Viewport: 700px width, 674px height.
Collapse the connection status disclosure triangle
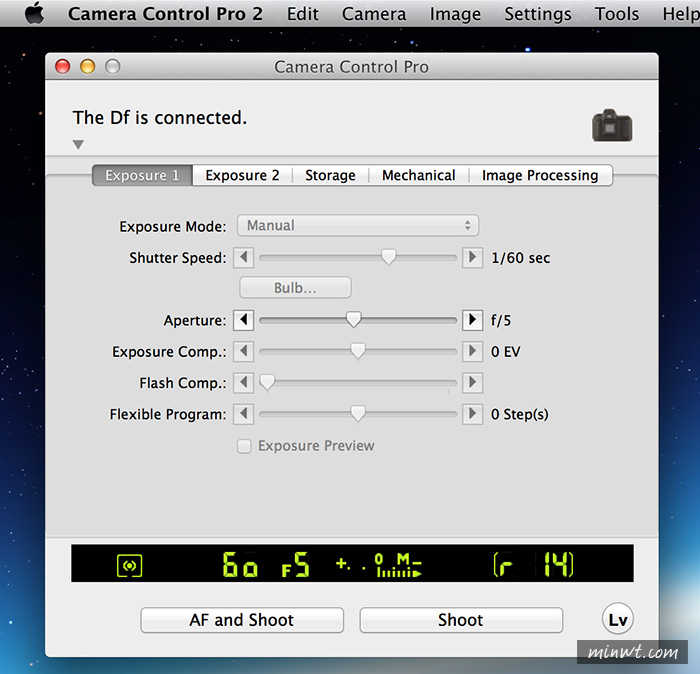tap(78, 145)
